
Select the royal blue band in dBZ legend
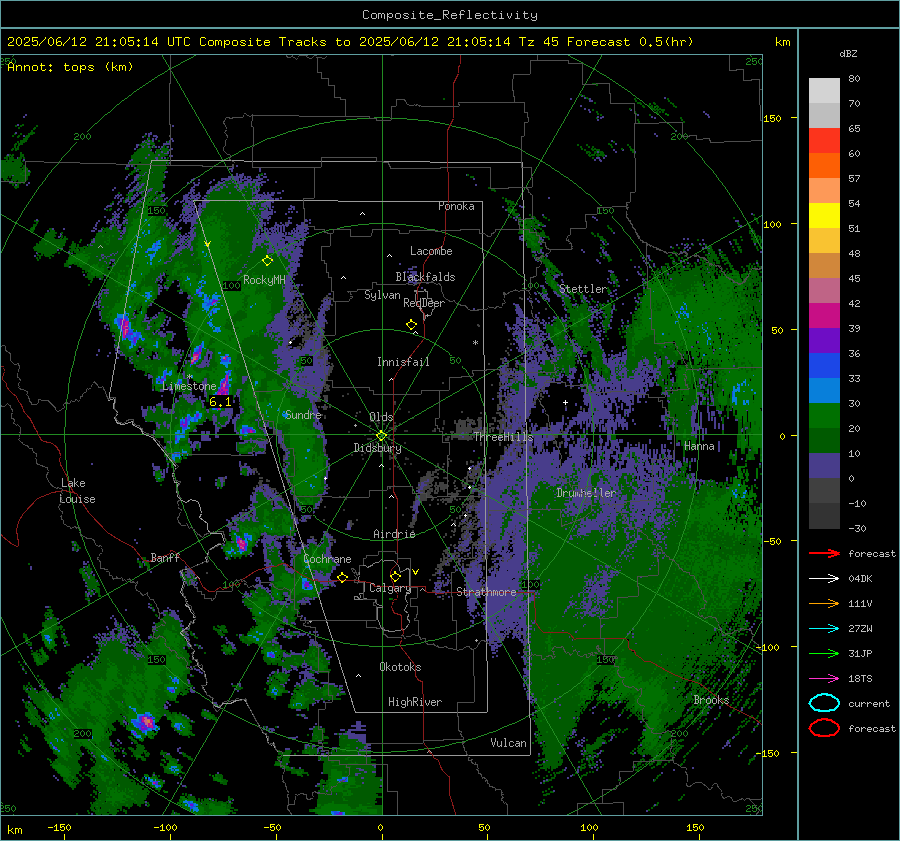pos(824,365)
